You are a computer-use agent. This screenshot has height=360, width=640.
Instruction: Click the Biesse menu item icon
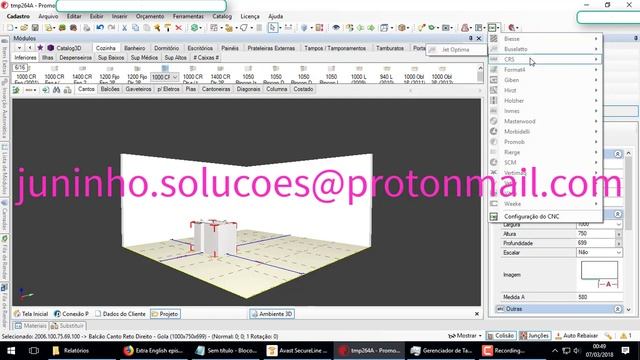point(493,39)
